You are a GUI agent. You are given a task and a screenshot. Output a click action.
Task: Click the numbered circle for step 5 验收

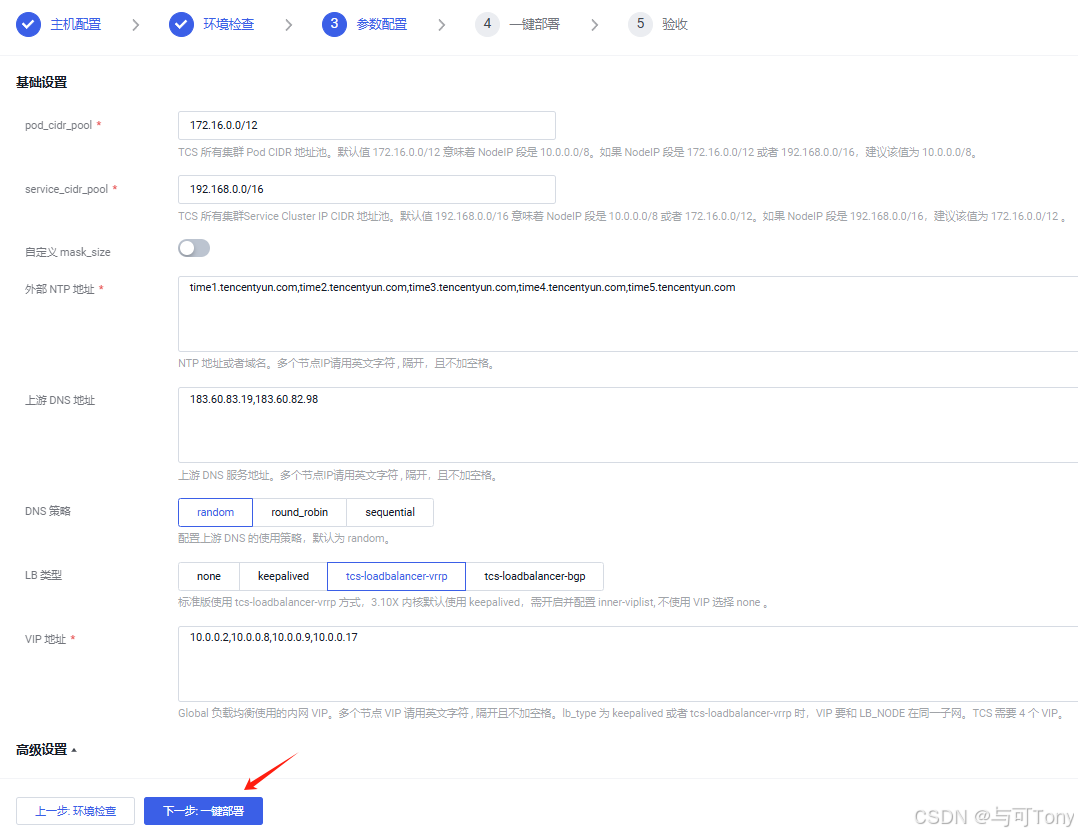[639, 24]
